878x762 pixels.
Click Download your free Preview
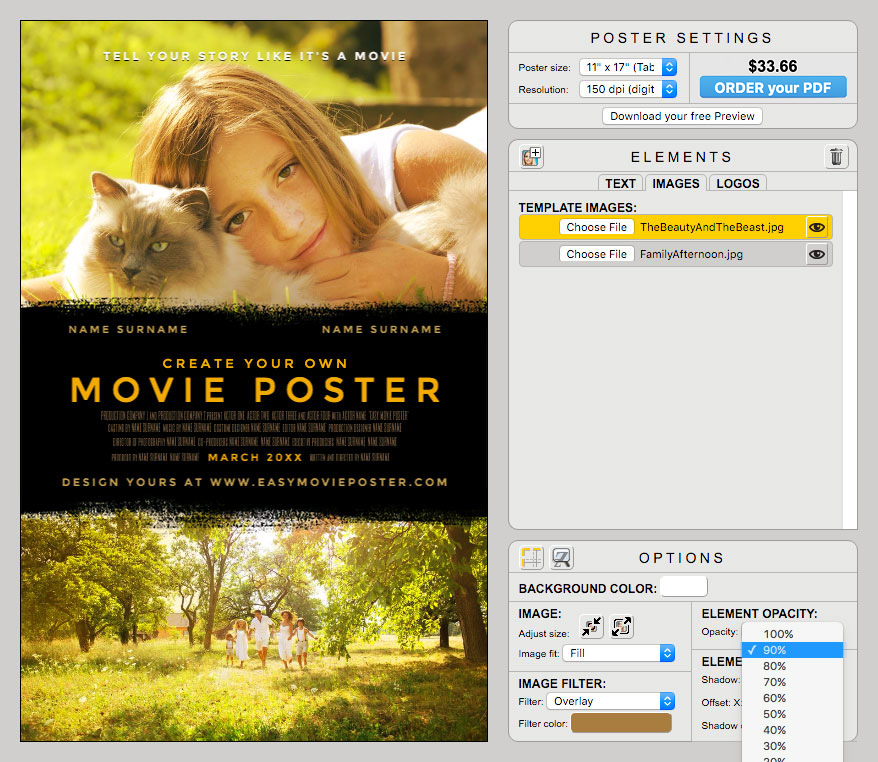pyautogui.click(x=681, y=115)
